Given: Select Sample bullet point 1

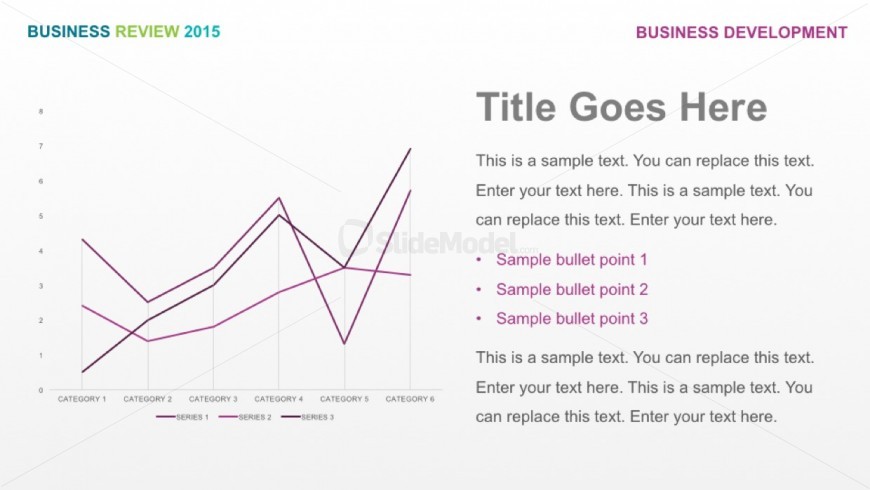Looking at the screenshot, I should (571, 260).
